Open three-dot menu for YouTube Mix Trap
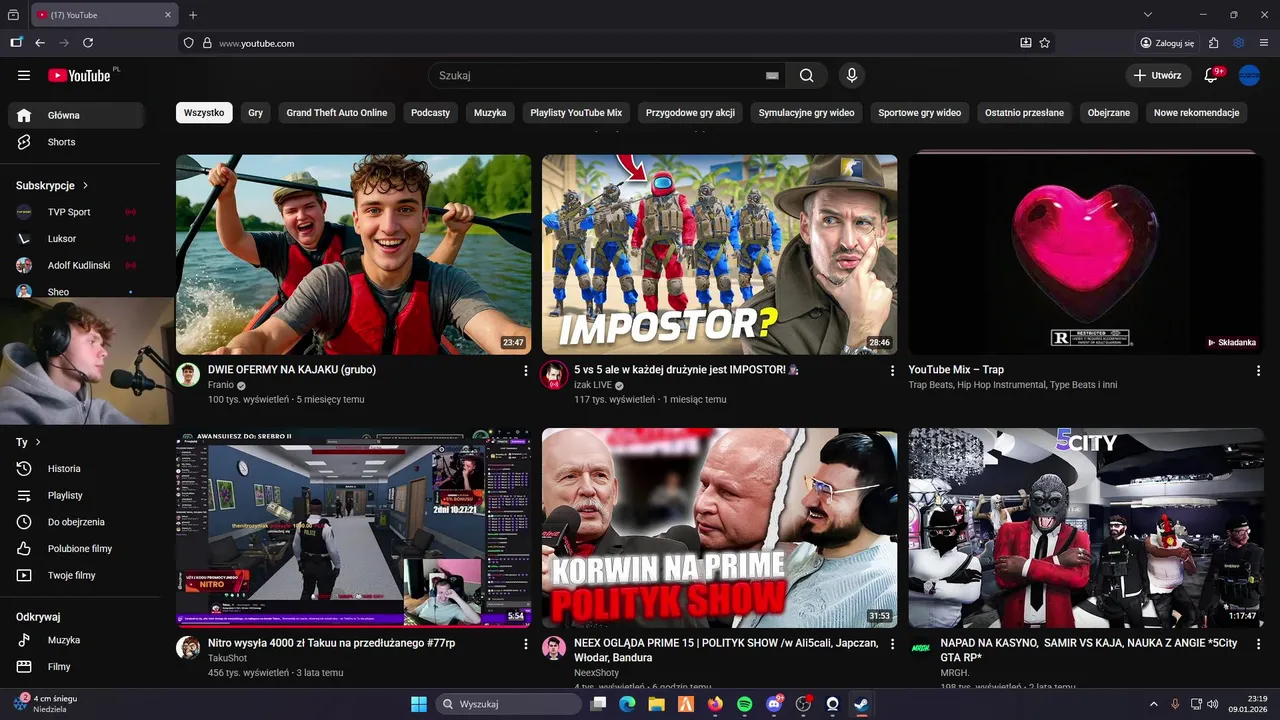 [x=1258, y=371]
